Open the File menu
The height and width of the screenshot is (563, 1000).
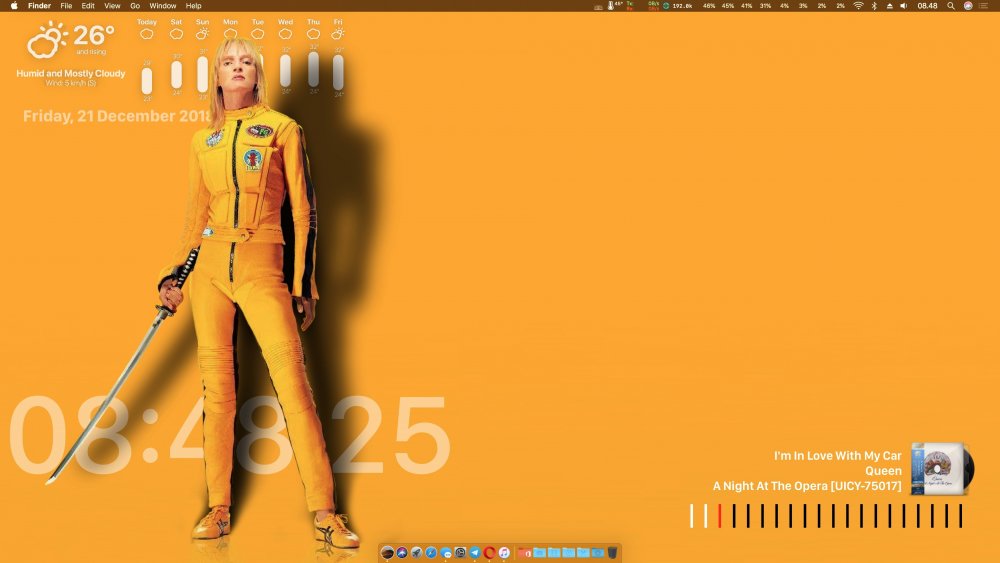point(66,6)
